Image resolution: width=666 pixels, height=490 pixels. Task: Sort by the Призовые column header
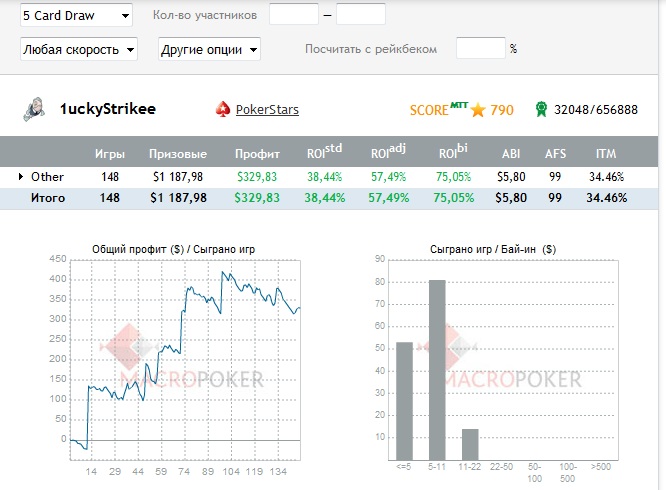(x=178, y=154)
